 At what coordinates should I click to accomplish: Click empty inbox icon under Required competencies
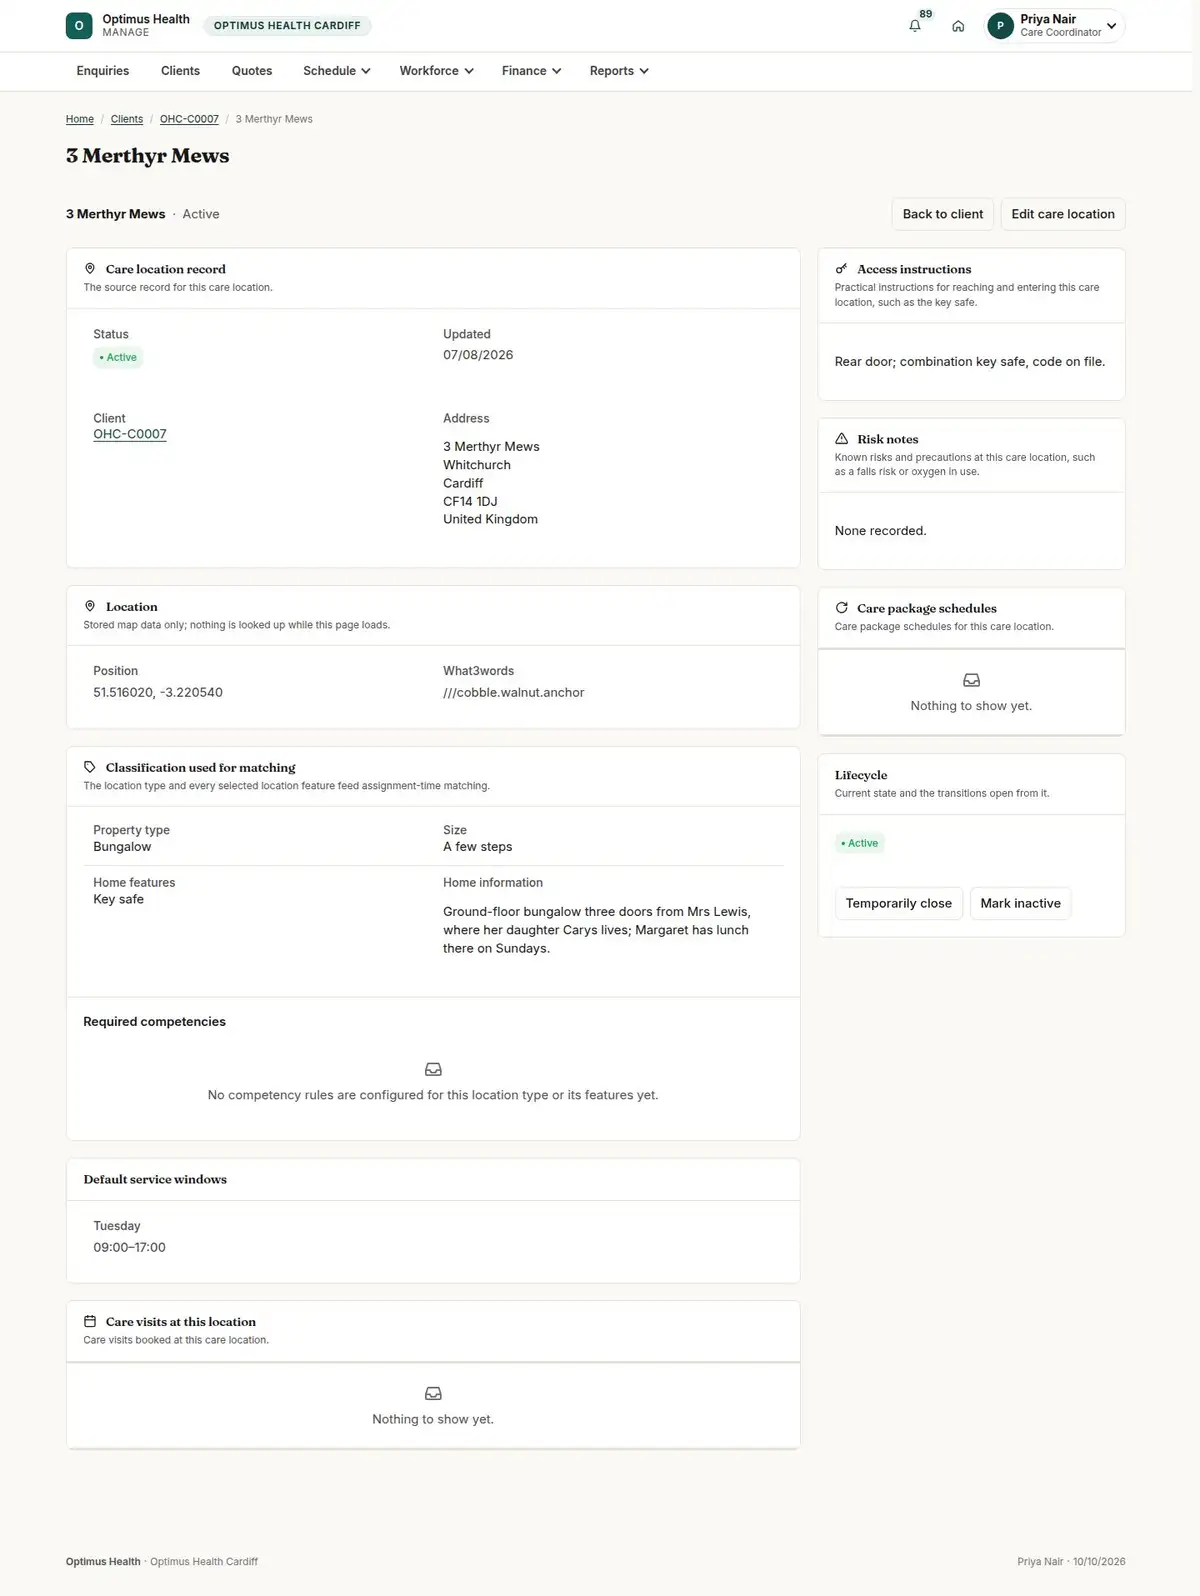click(x=433, y=1069)
